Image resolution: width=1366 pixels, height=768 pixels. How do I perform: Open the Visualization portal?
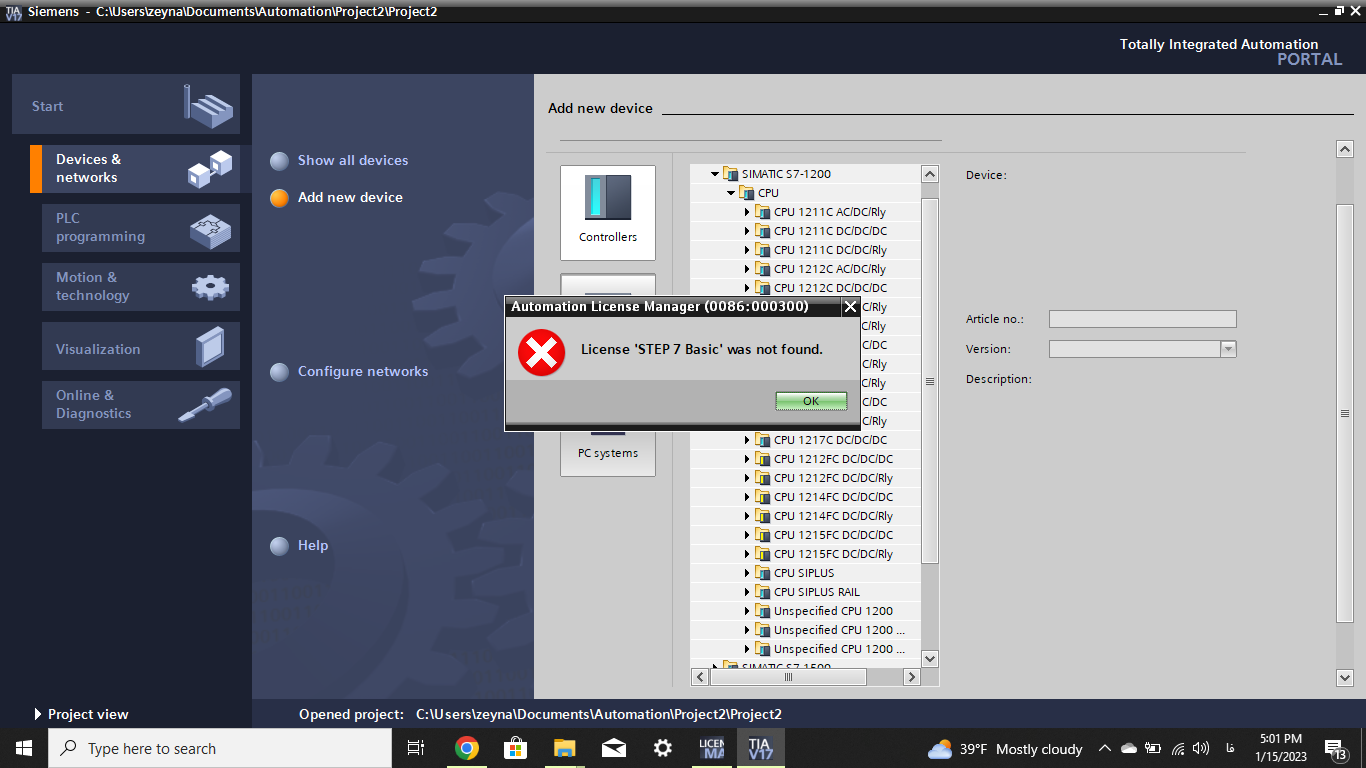click(141, 346)
